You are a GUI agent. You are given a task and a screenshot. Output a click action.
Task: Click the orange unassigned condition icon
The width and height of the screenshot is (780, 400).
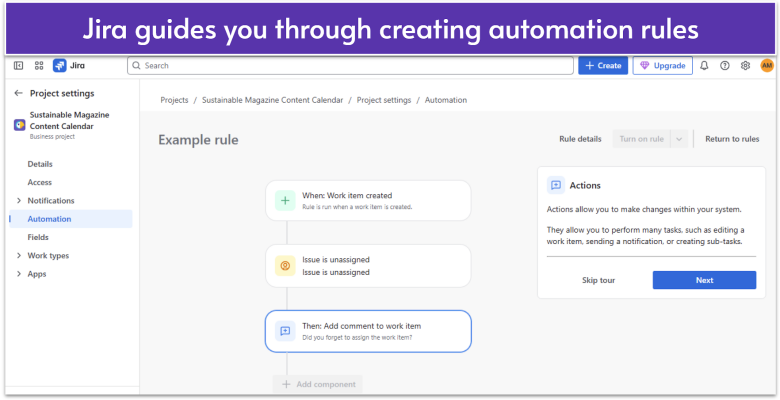pos(285,266)
